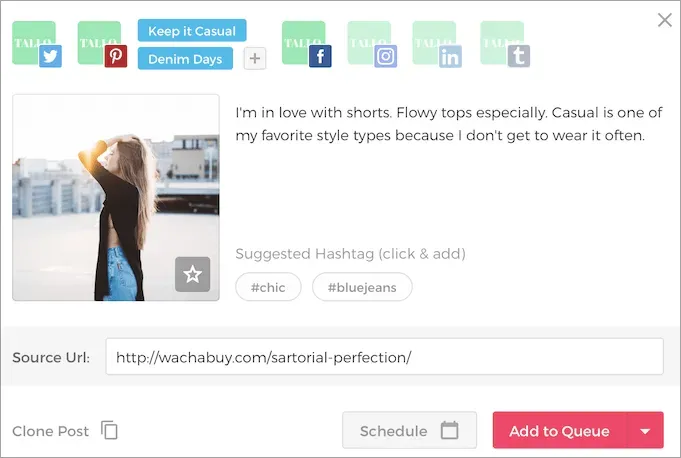Click the plus icon to add board
The image size is (681, 458).
(x=255, y=59)
